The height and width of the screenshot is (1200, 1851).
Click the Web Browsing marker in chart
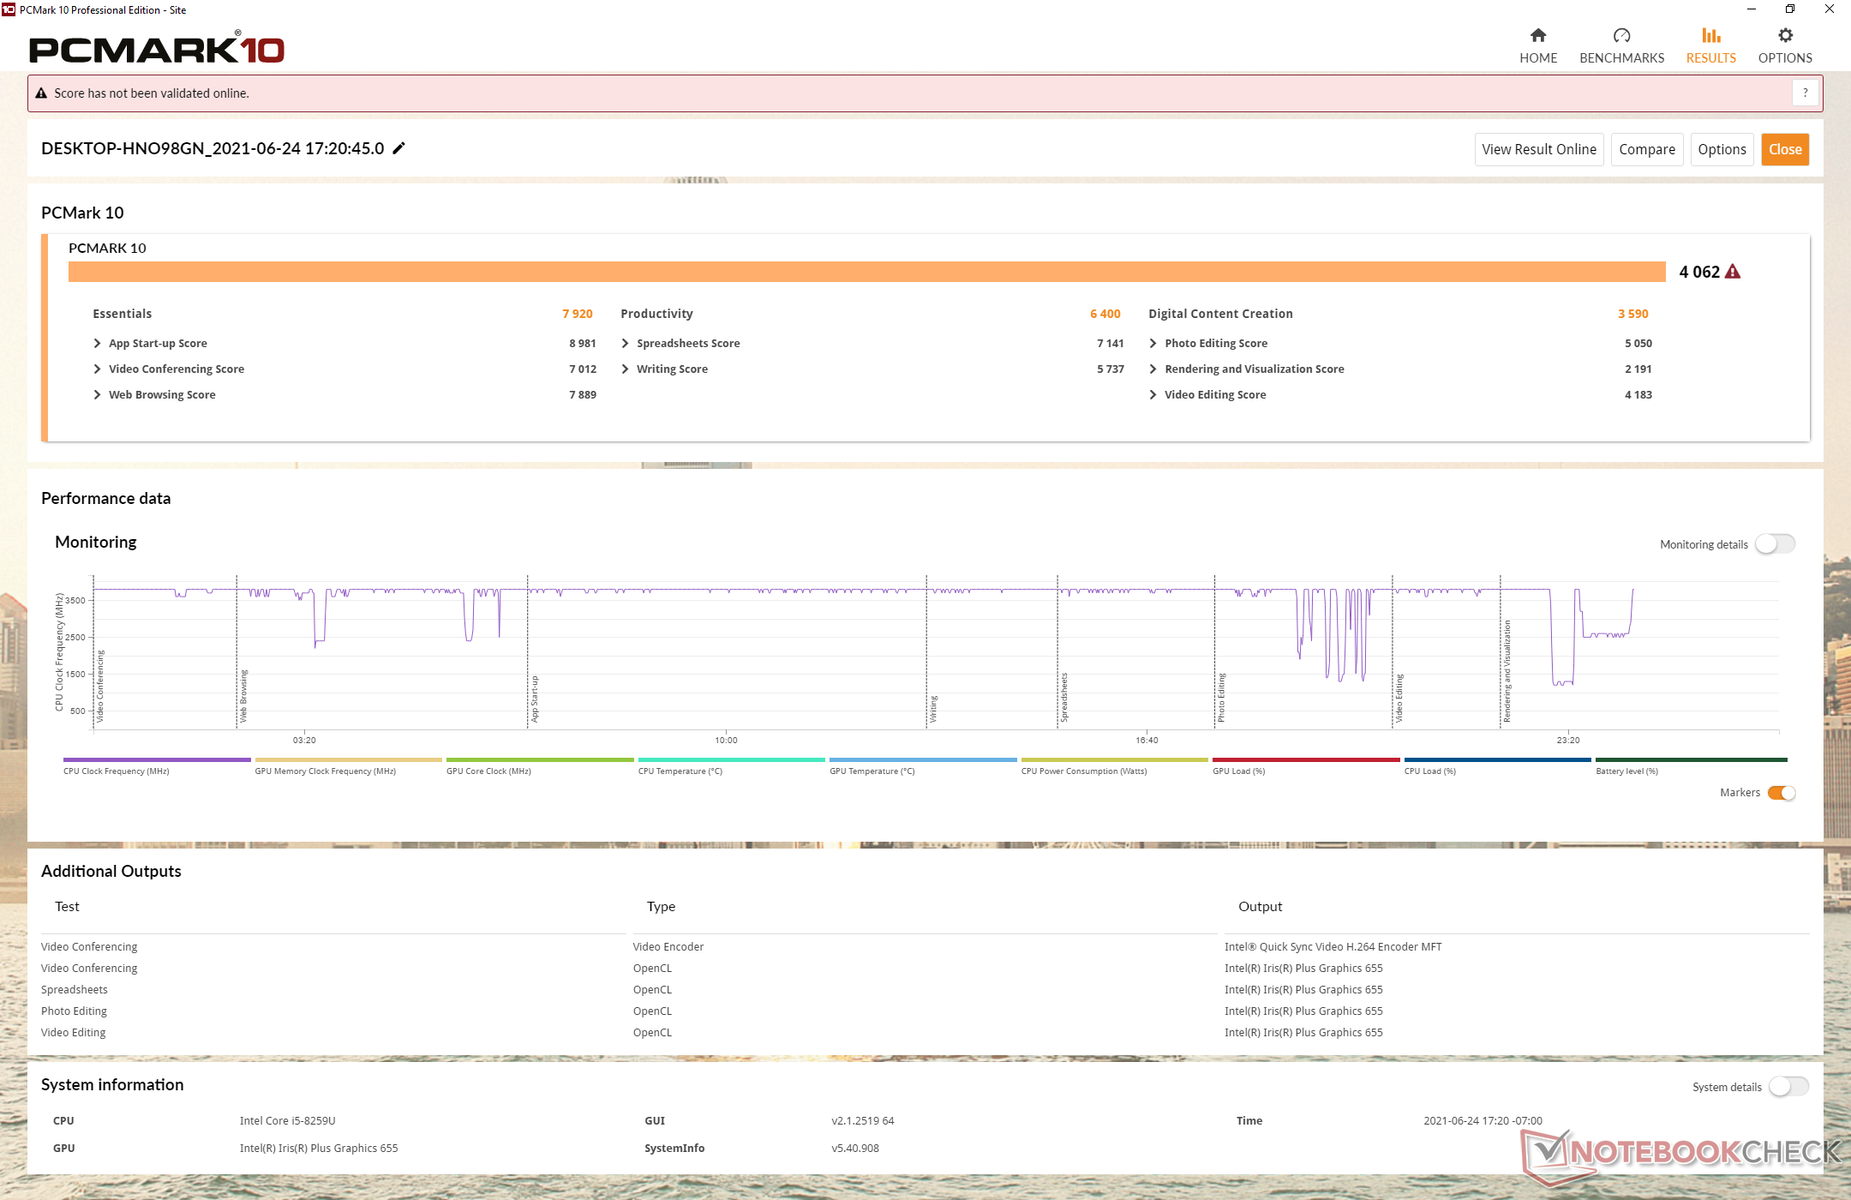pyautogui.click(x=243, y=695)
